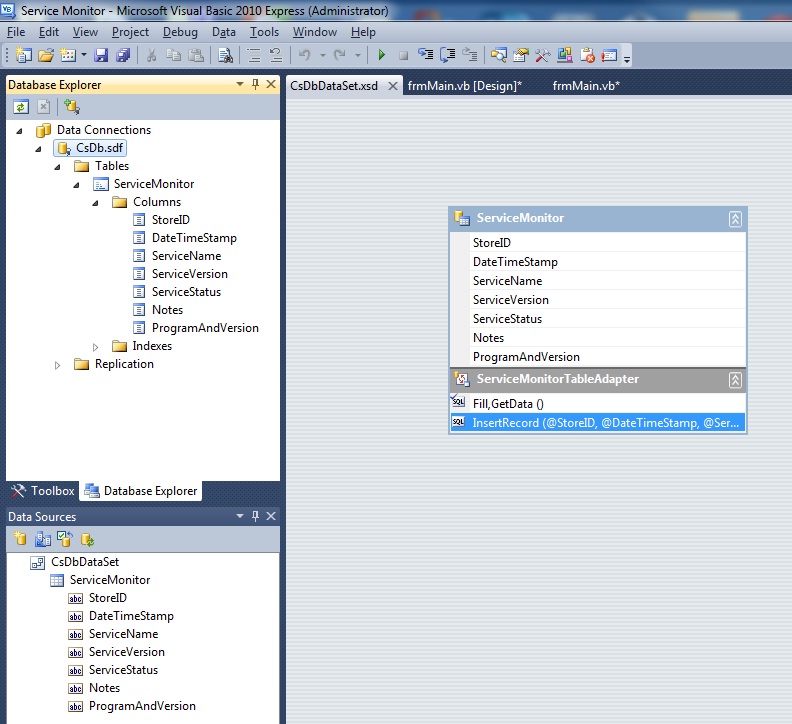Expand the Replication folder
This screenshot has width=792, height=724.
57,365
